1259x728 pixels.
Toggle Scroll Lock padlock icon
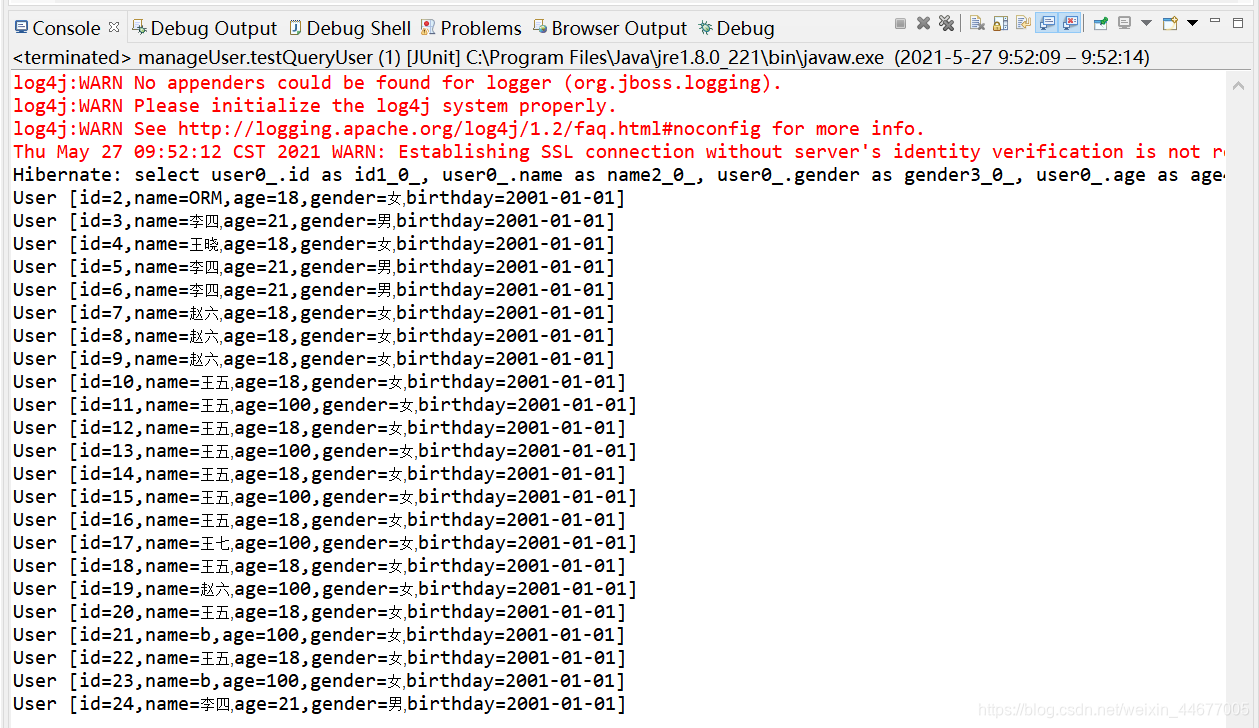(1000, 23)
